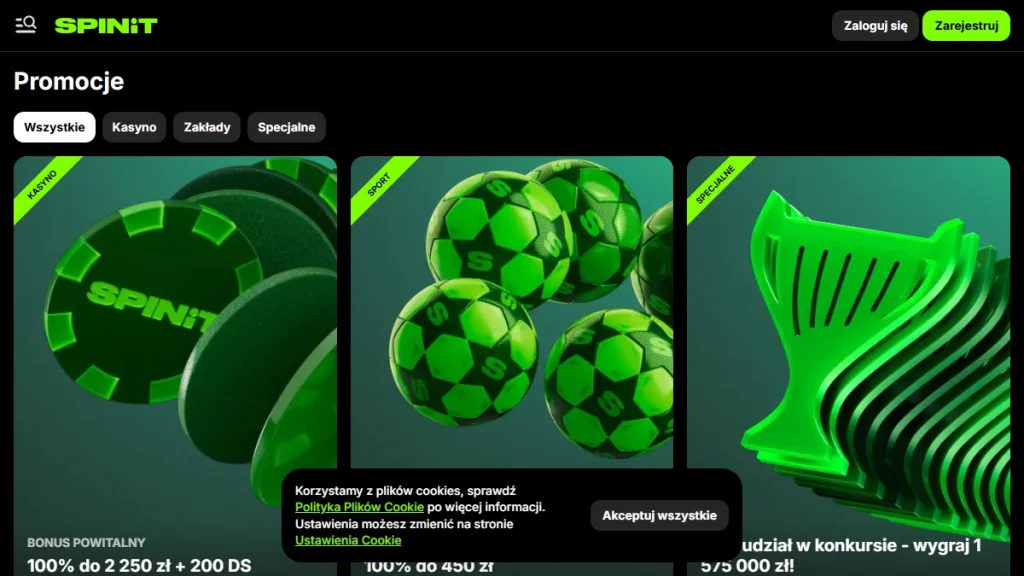
Task: Select the Wszystkie filter tab
Action: click(x=54, y=127)
